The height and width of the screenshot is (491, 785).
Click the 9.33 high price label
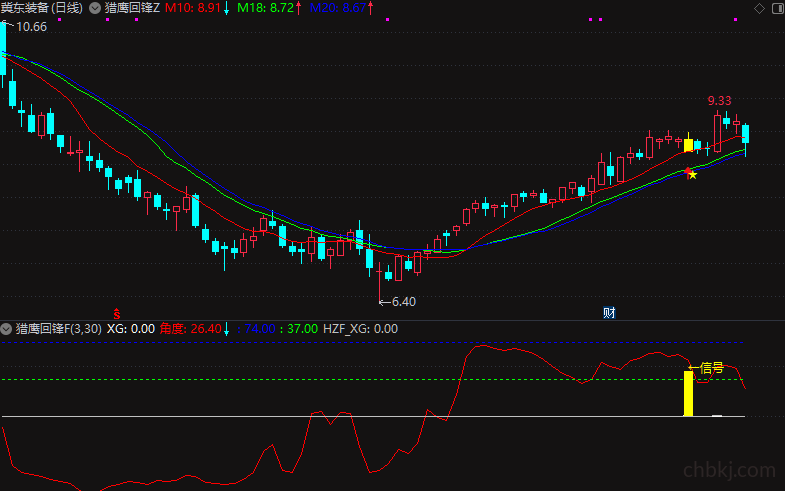pos(719,101)
